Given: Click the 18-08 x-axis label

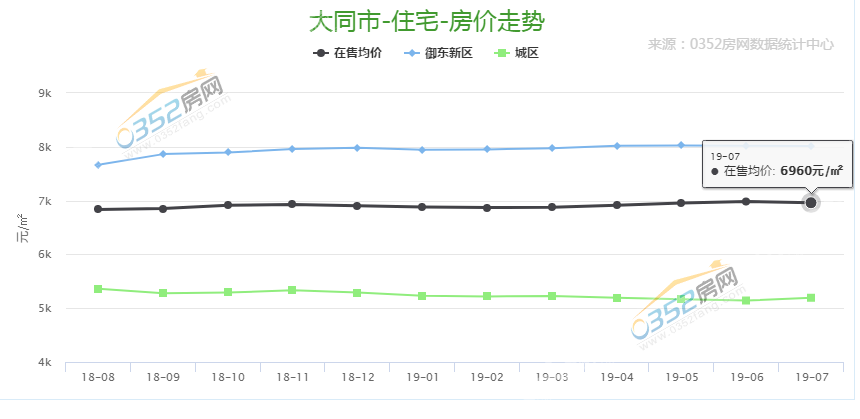Looking at the screenshot, I should coord(98,377).
